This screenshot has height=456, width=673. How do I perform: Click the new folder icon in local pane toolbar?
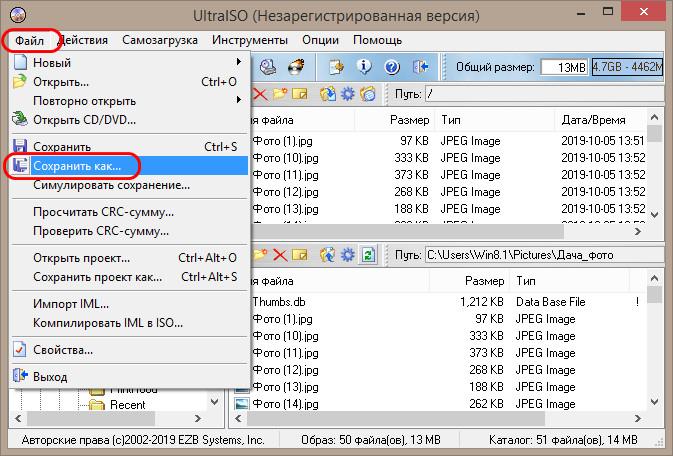click(260, 255)
